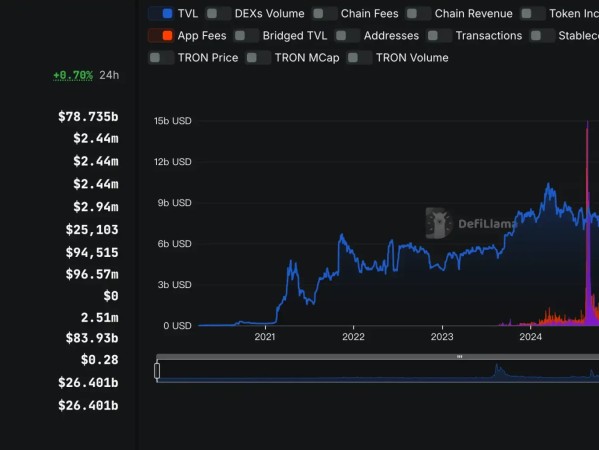This screenshot has height=450, width=599.
Task: Enable the Addresses toggle
Action: (x=347, y=36)
